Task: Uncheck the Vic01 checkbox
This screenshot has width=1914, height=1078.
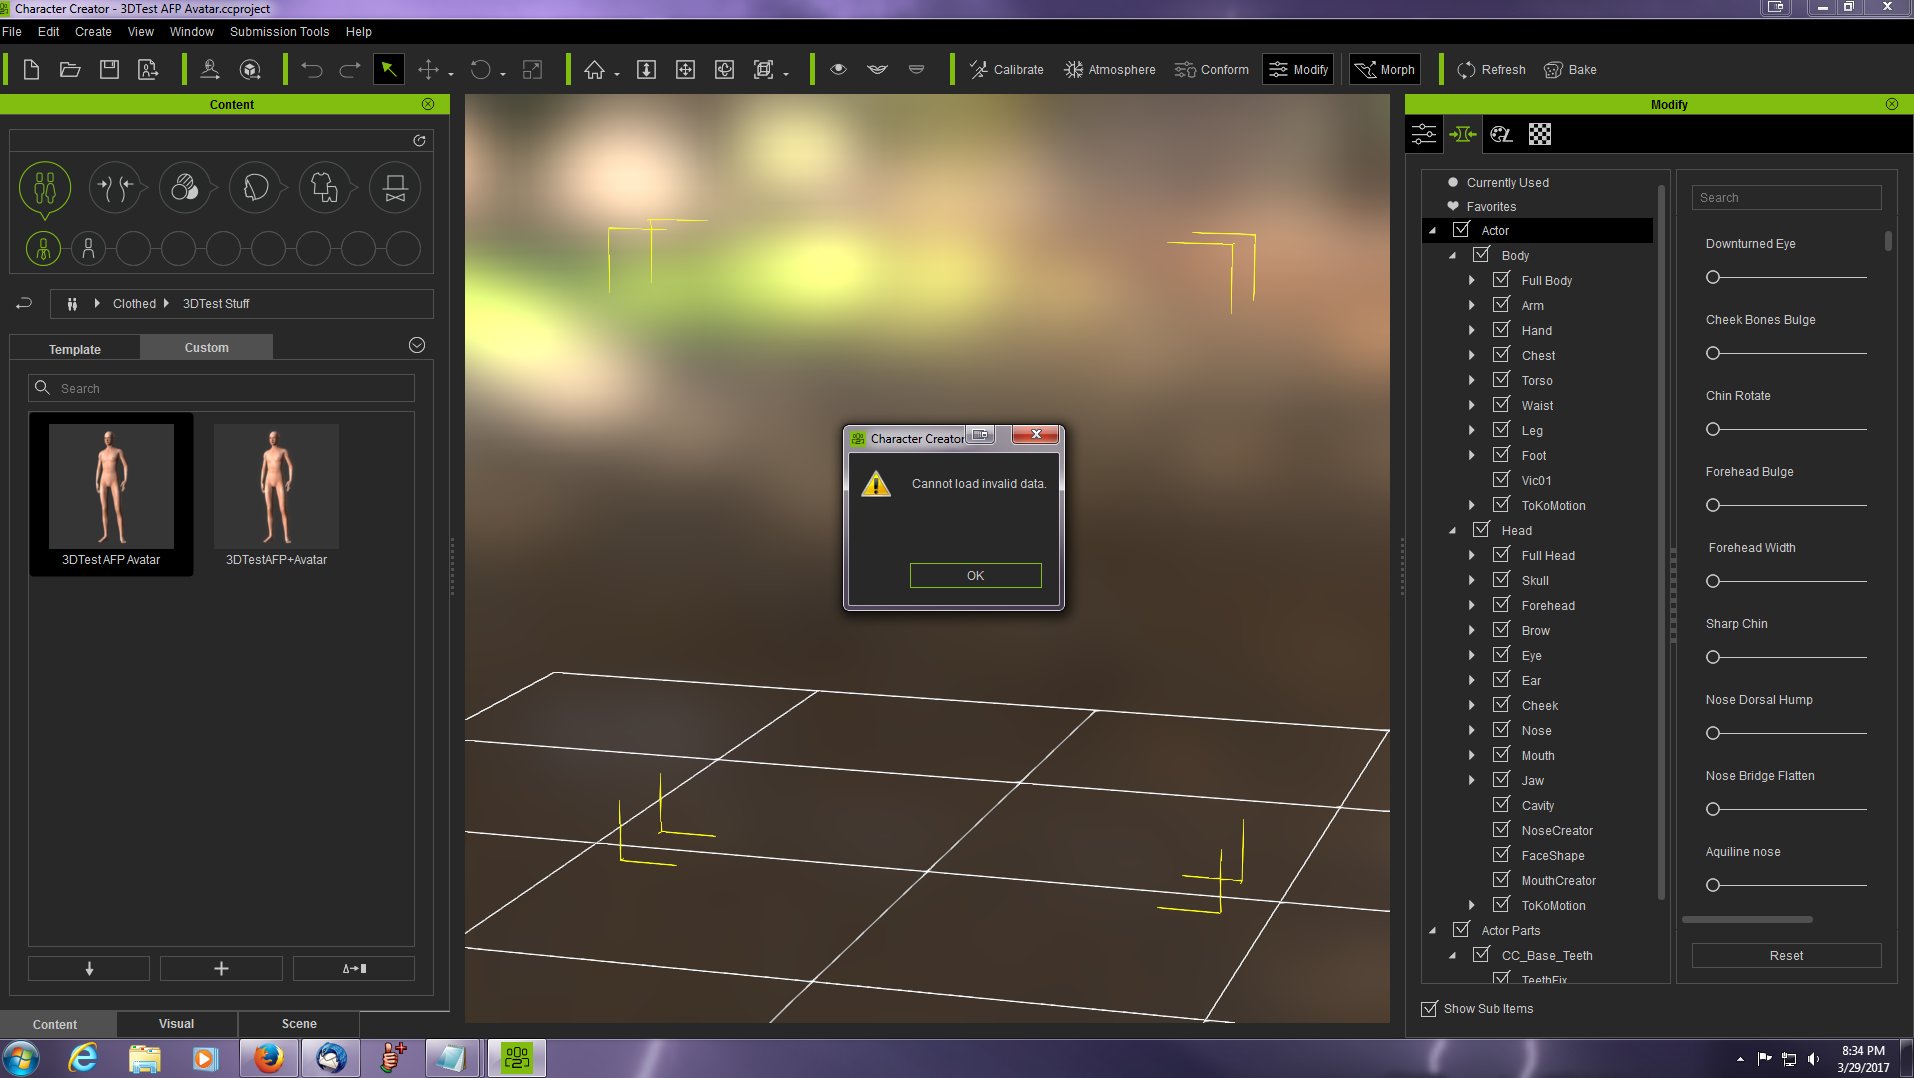Action: pos(1501,480)
